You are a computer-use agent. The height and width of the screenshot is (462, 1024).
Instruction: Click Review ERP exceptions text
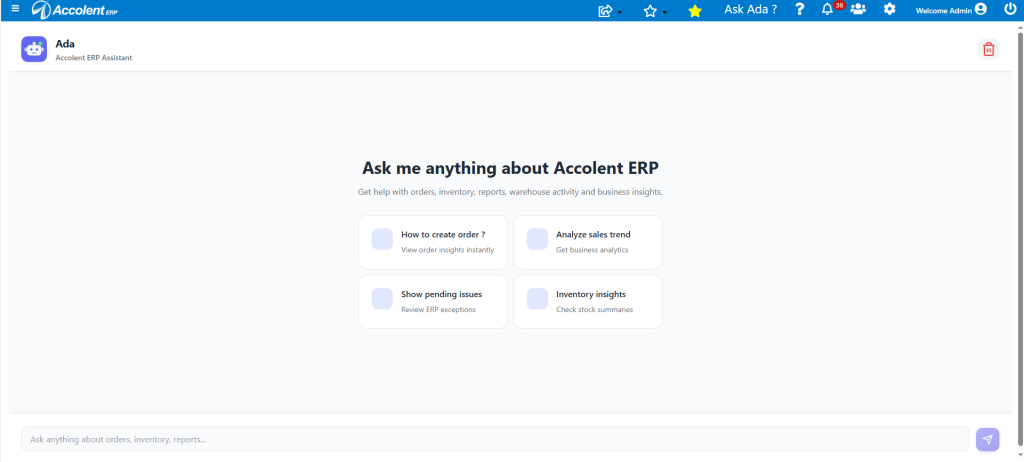tap(438, 309)
